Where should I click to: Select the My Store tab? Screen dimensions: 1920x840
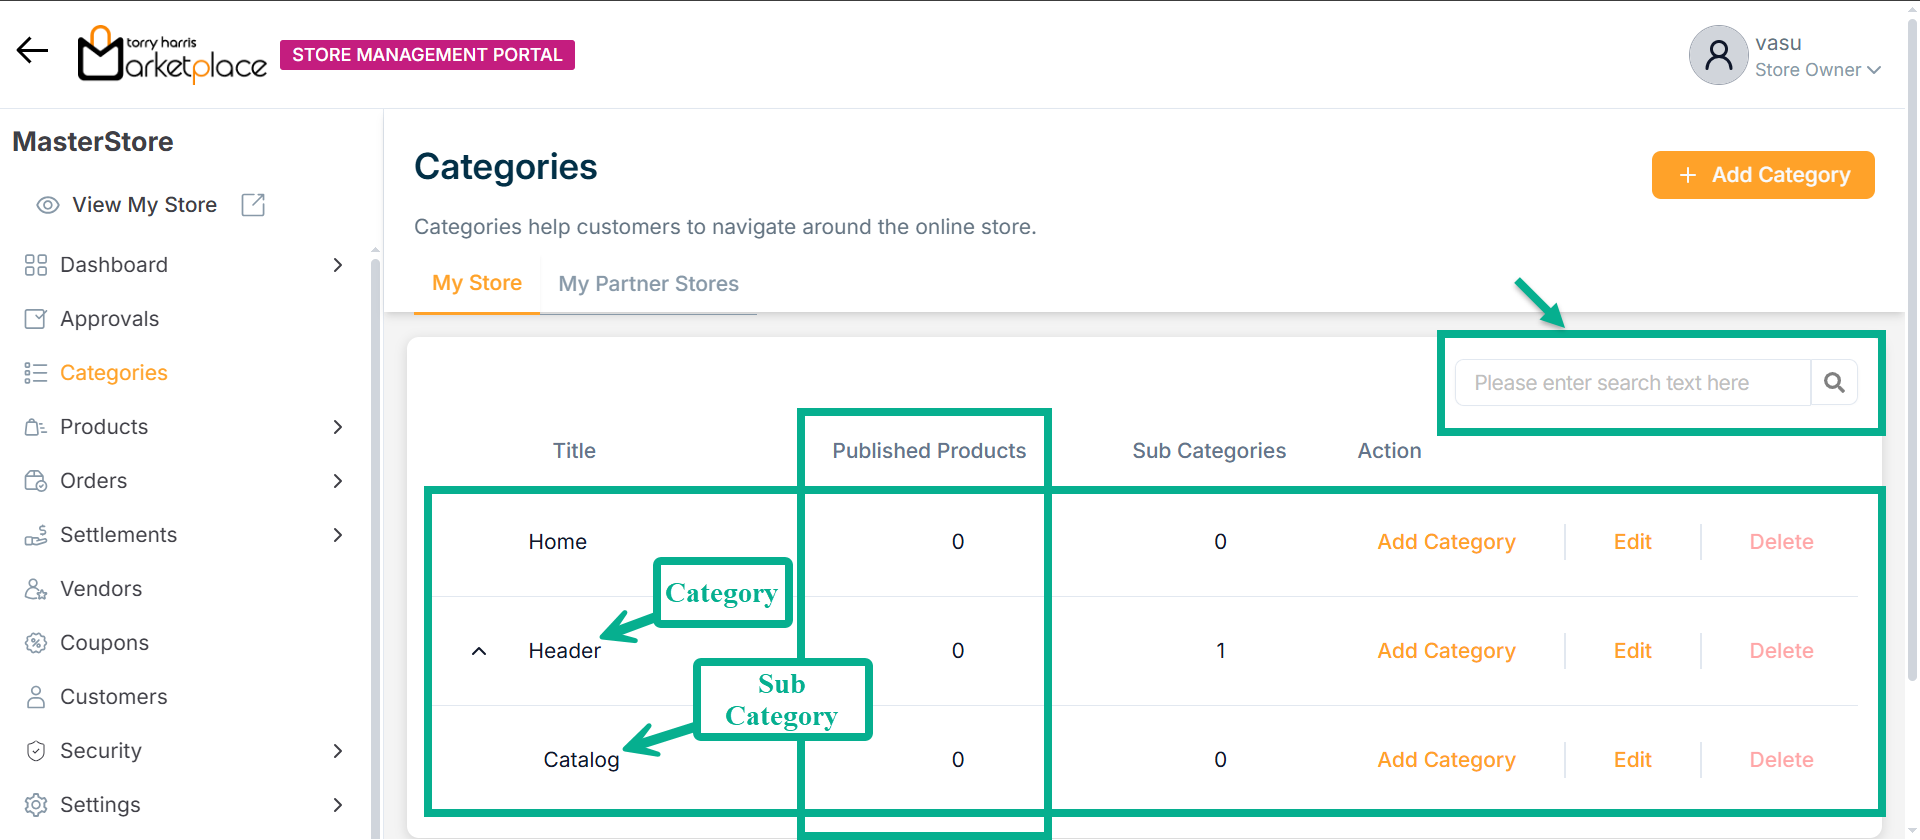[476, 283]
